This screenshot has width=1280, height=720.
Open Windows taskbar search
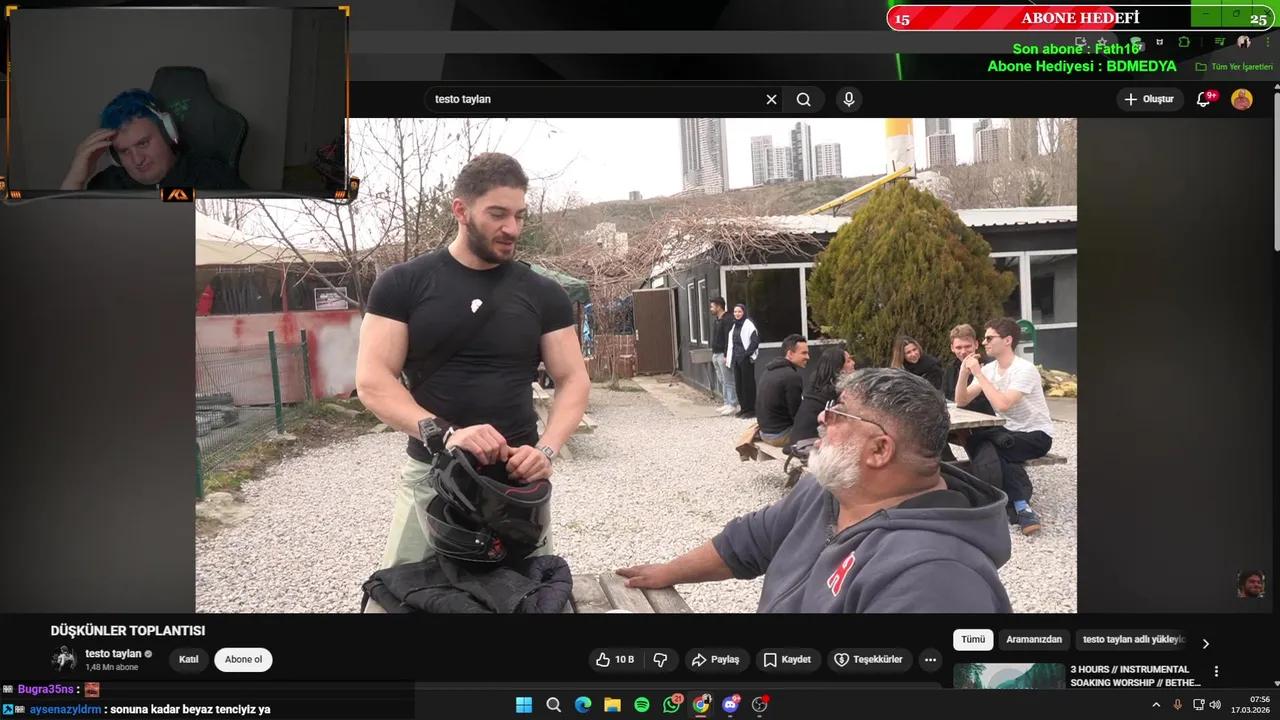(x=553, y=705)
